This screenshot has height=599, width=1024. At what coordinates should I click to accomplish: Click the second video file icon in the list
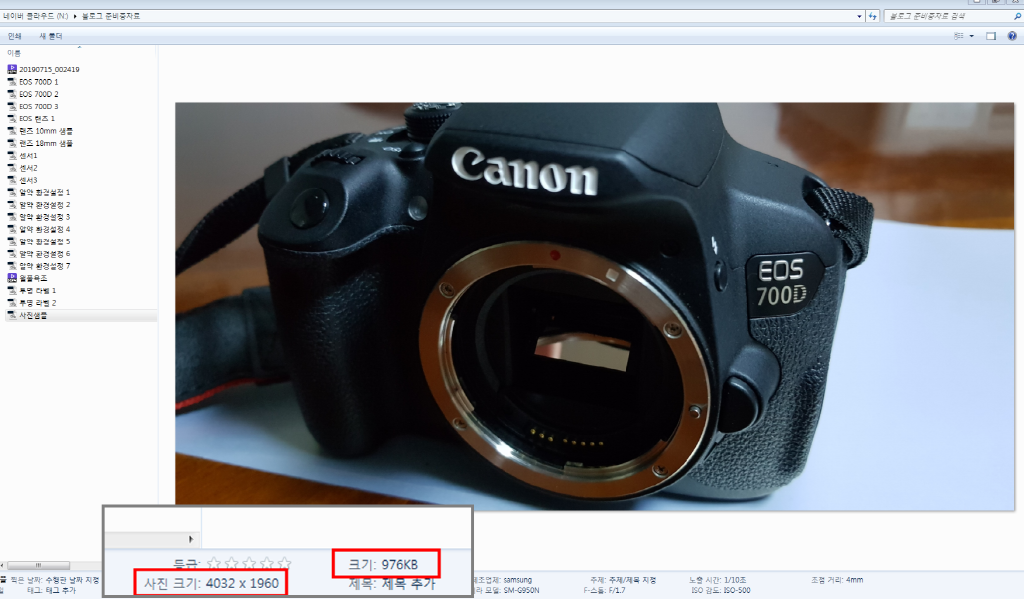tap(12, 278)
